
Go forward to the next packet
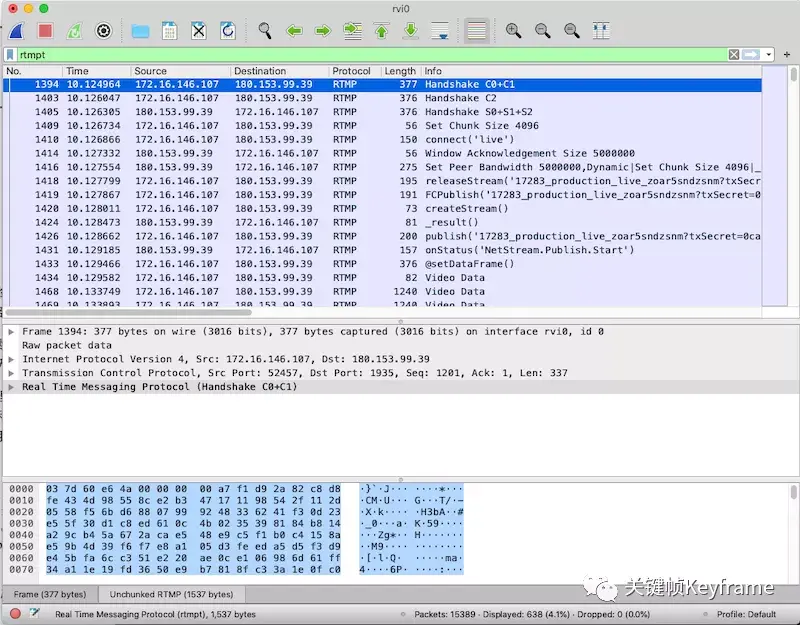[x=323, y=31]
